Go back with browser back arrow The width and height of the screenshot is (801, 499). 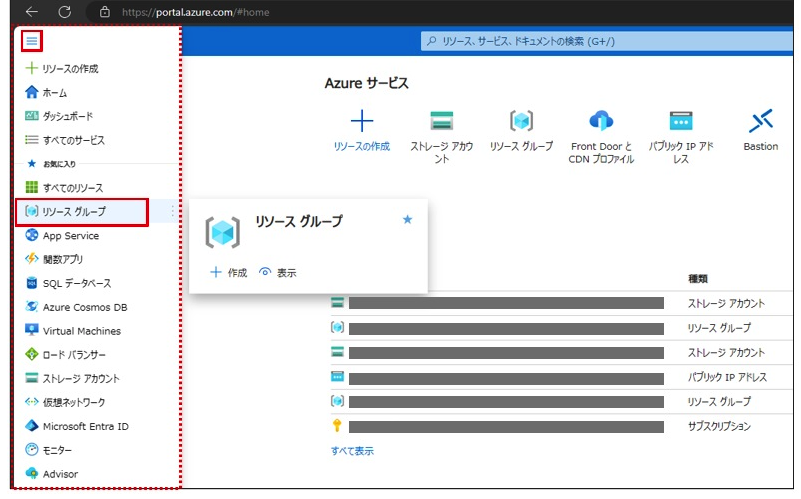click(x=31, y=12)
